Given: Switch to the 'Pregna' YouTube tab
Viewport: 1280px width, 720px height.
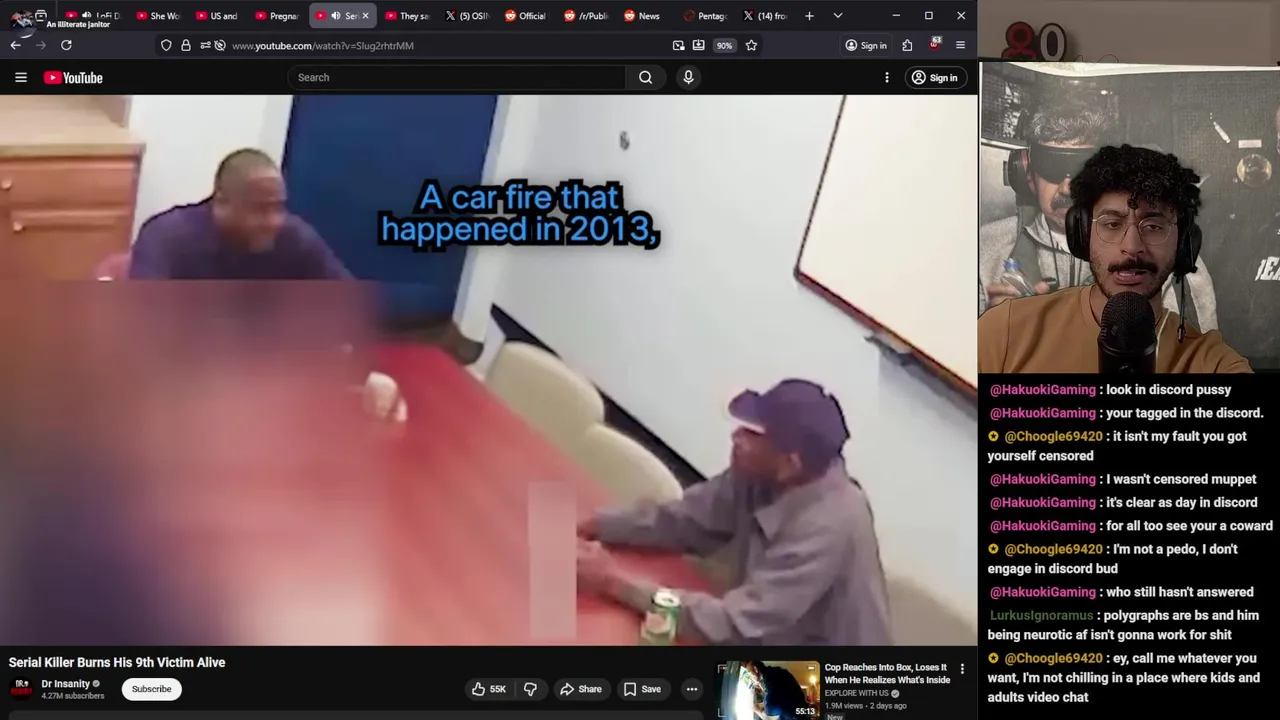Looking at the screenshot, I should [x=277, y=16].
